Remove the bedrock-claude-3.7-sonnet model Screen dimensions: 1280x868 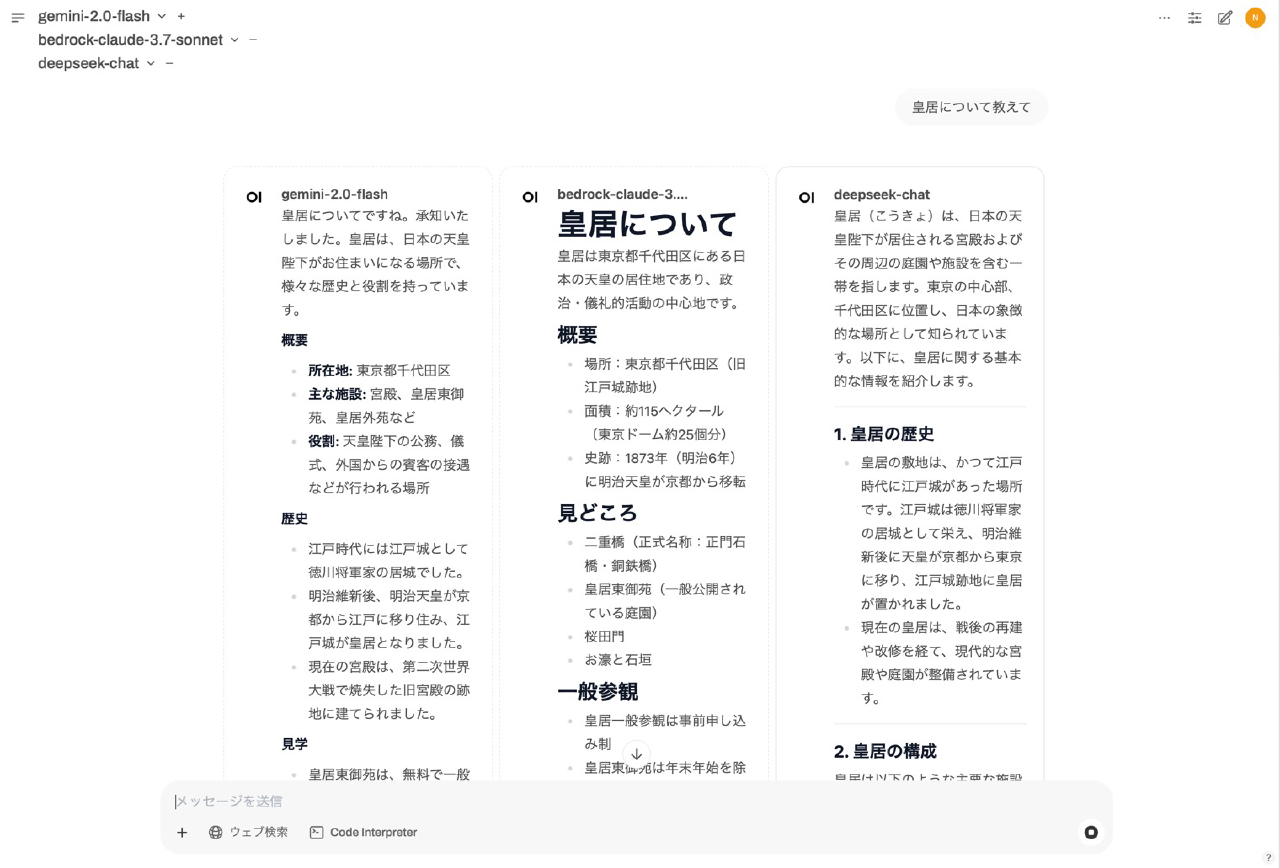(253, 39)
